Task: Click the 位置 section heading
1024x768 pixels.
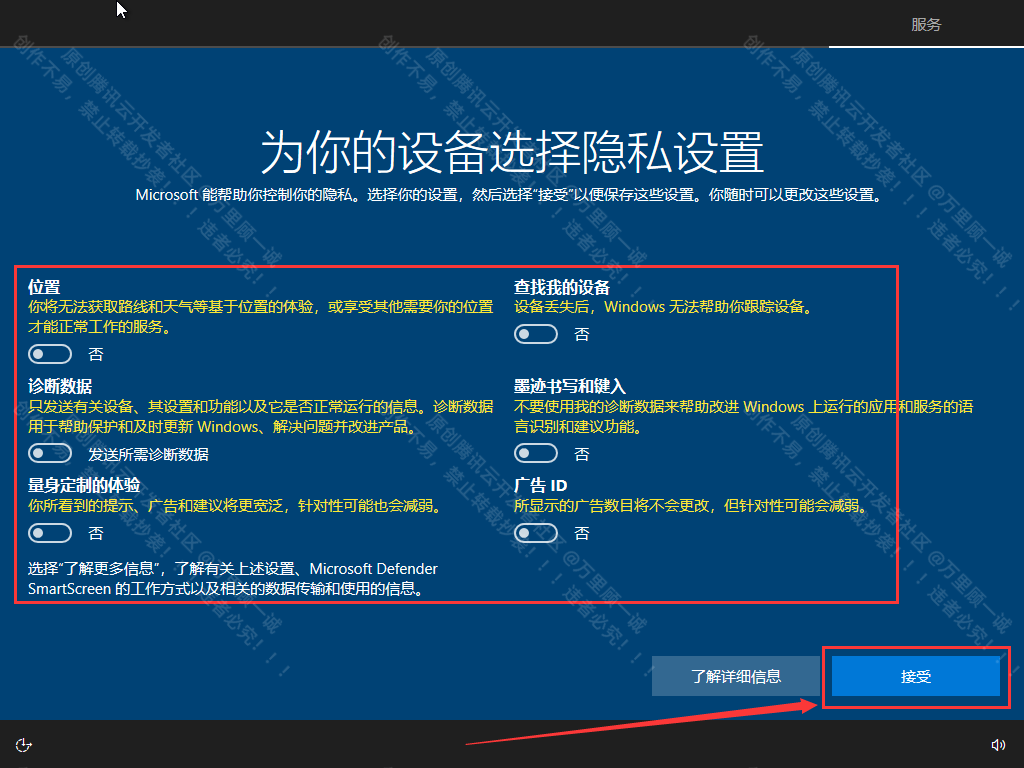Action: click(44, 285)
